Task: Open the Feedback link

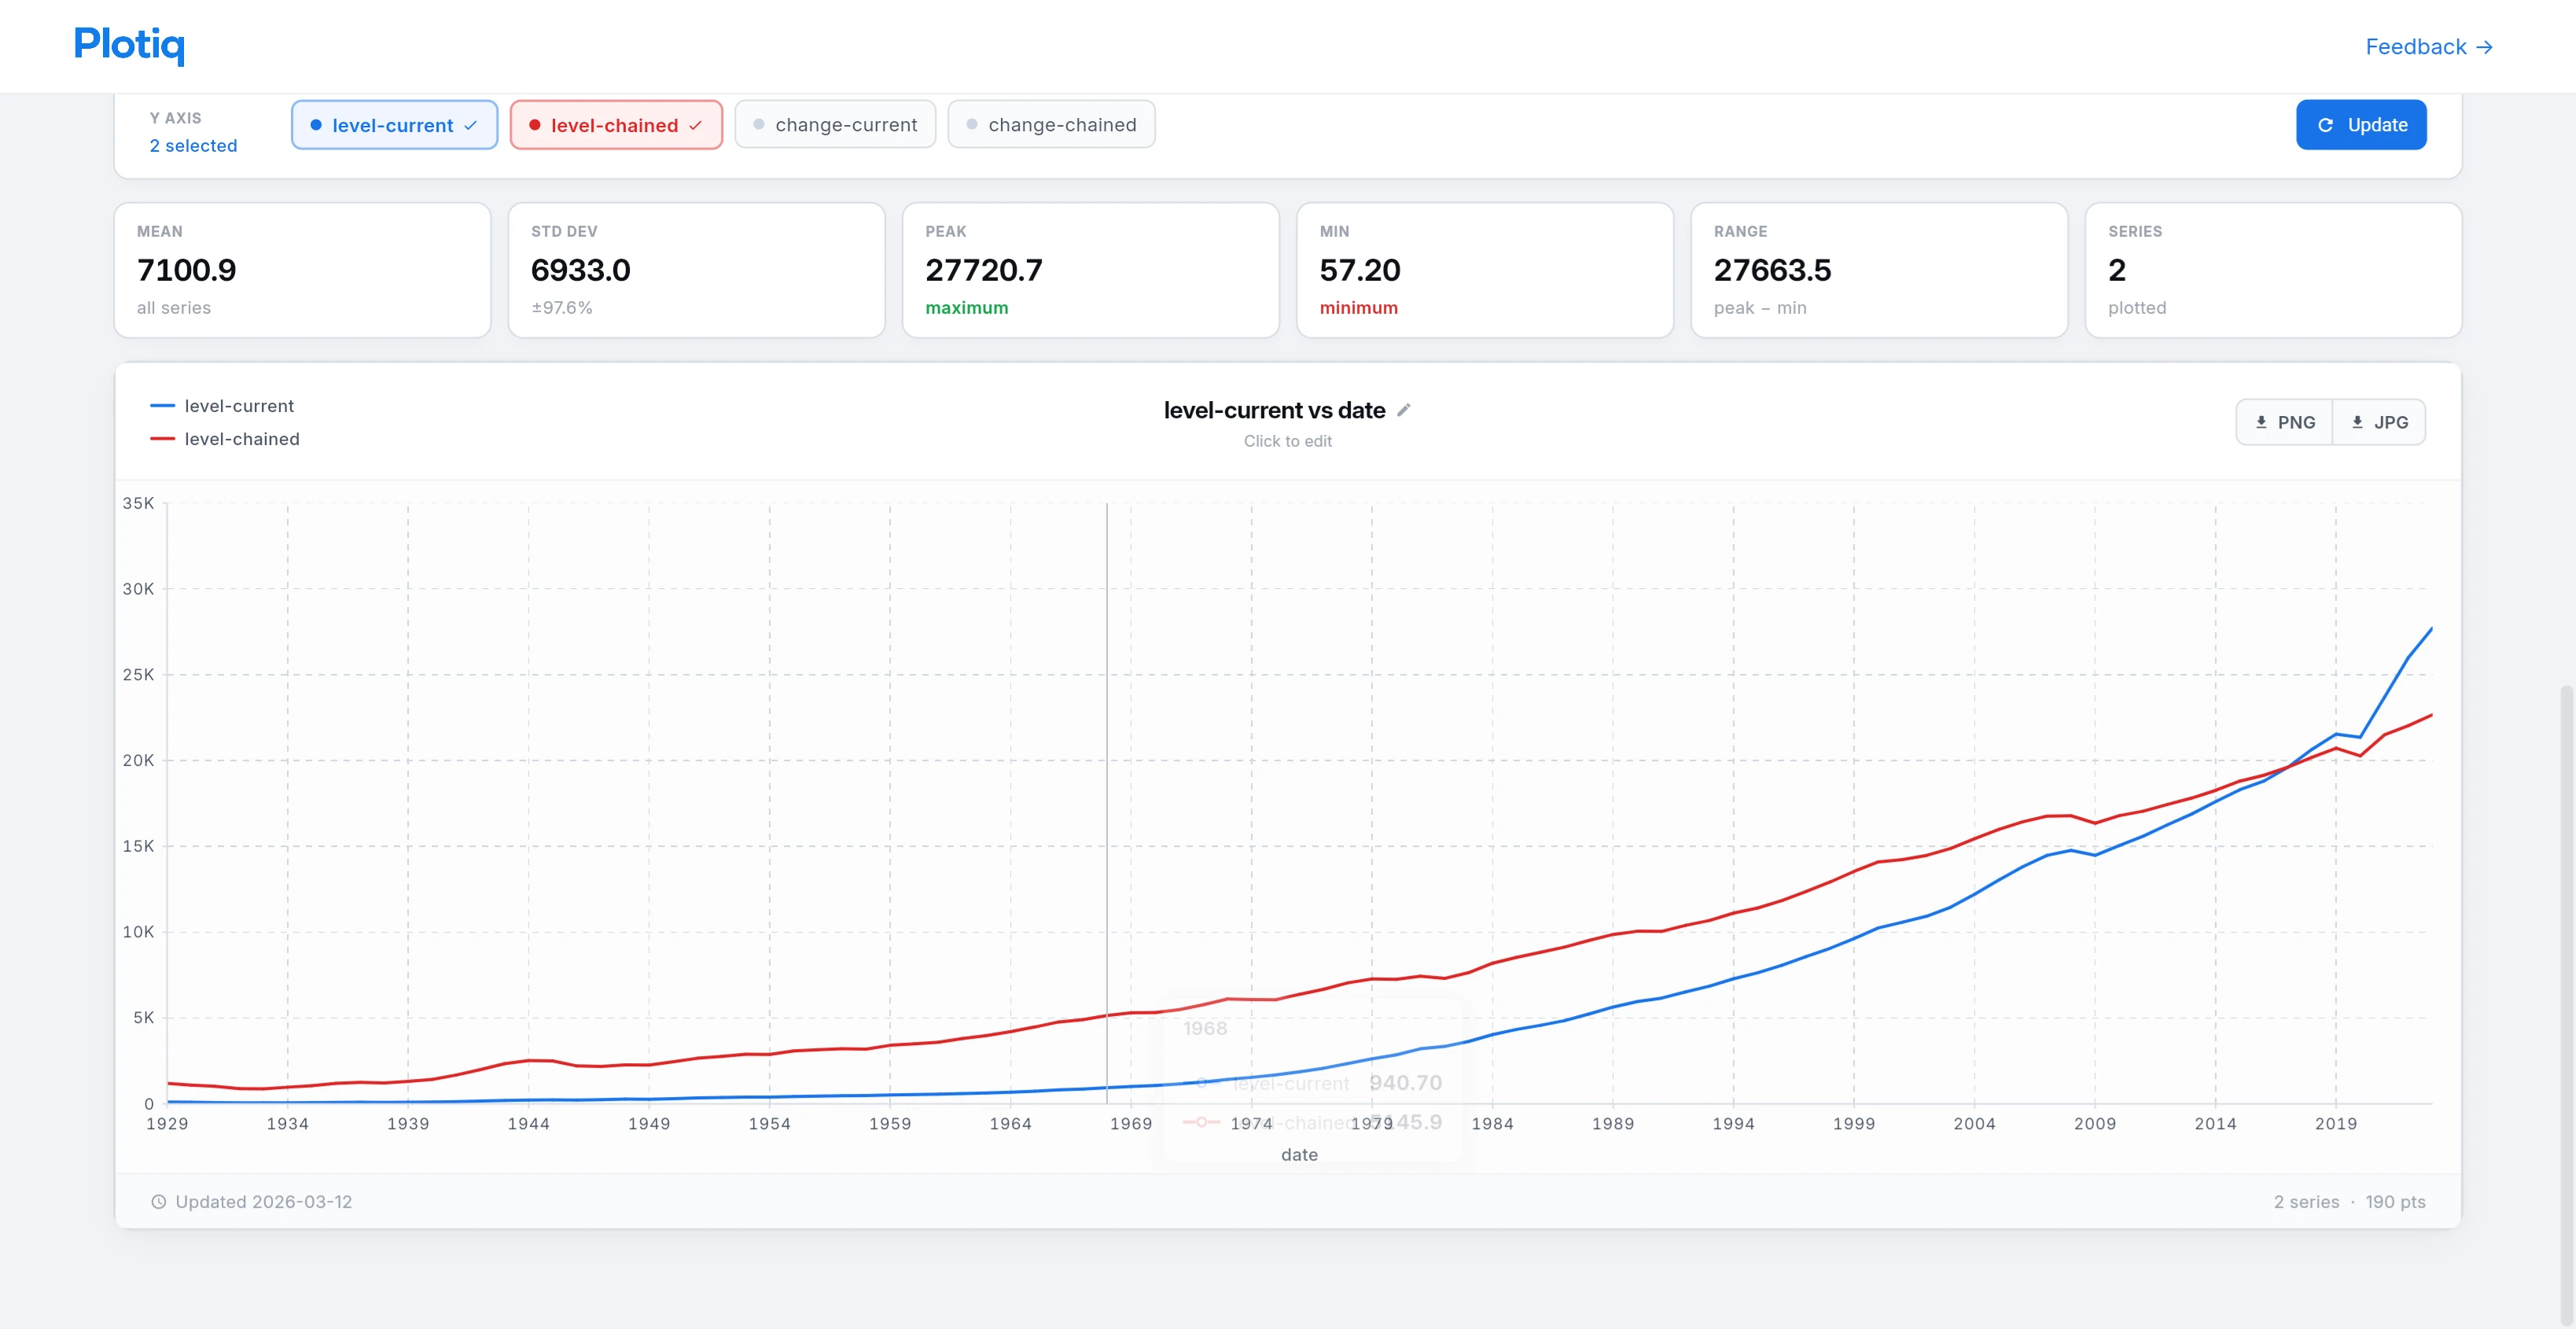Action: click(x=2416, y=47)
